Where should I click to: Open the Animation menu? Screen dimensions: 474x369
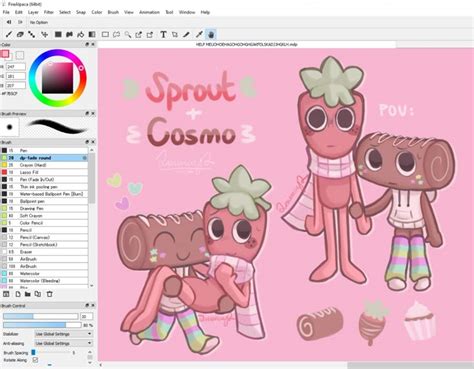click(x=149, y=12)
